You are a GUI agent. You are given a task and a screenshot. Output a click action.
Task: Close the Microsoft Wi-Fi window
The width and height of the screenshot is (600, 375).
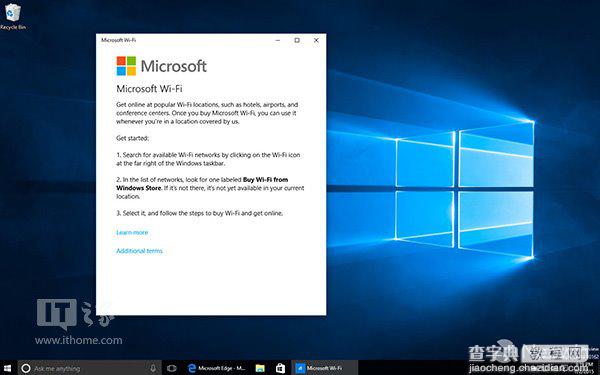click(316, 40)
